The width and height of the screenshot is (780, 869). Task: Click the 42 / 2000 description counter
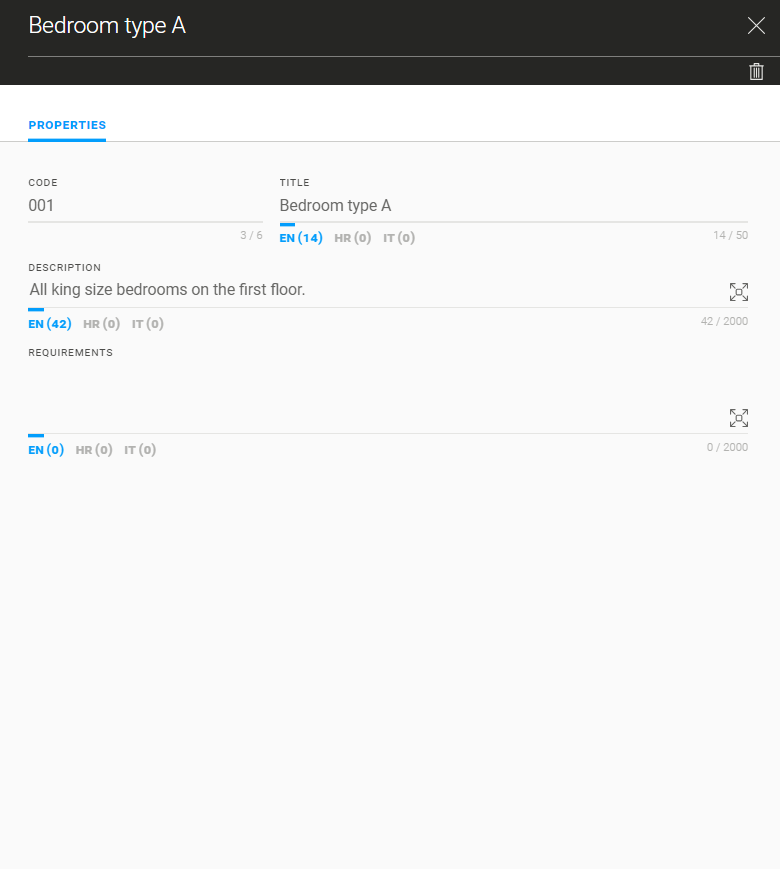[724, 321]
